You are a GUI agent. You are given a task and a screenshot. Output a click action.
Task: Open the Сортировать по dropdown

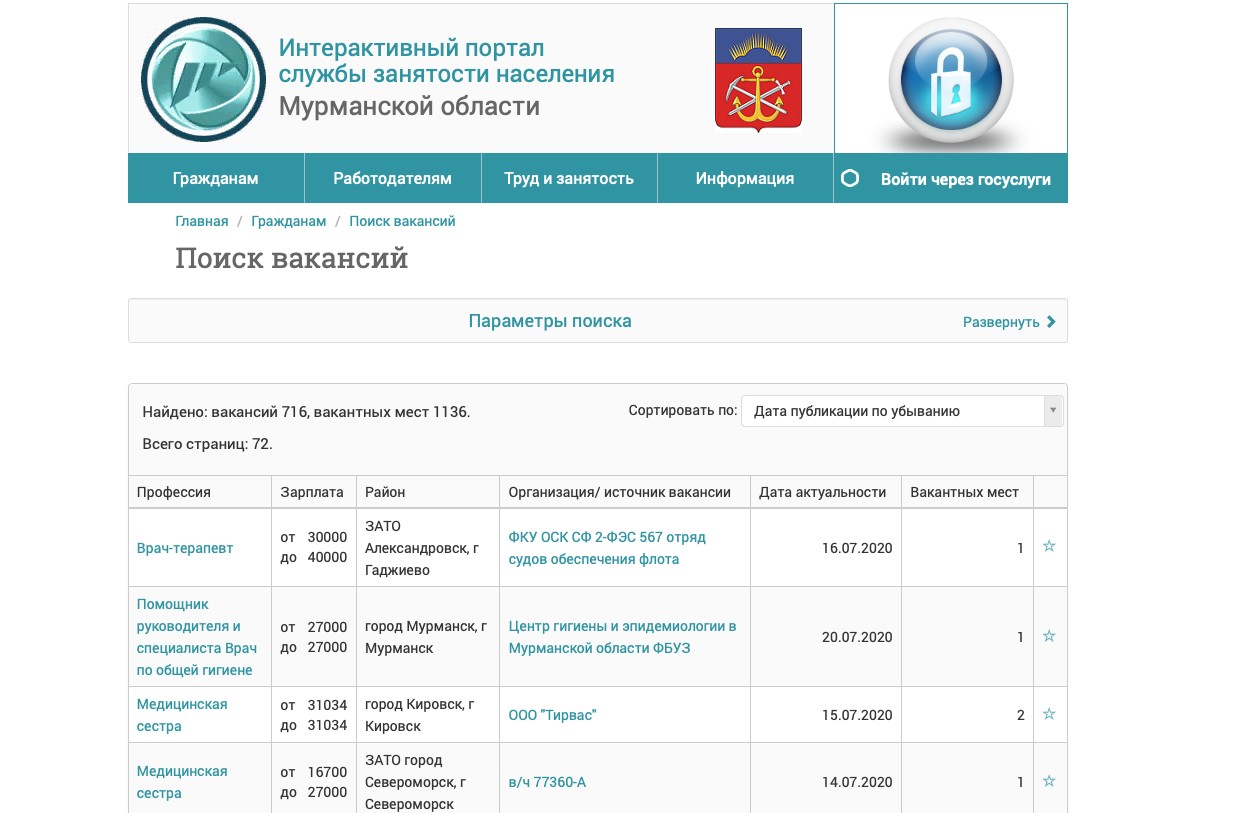pos(902,411)
